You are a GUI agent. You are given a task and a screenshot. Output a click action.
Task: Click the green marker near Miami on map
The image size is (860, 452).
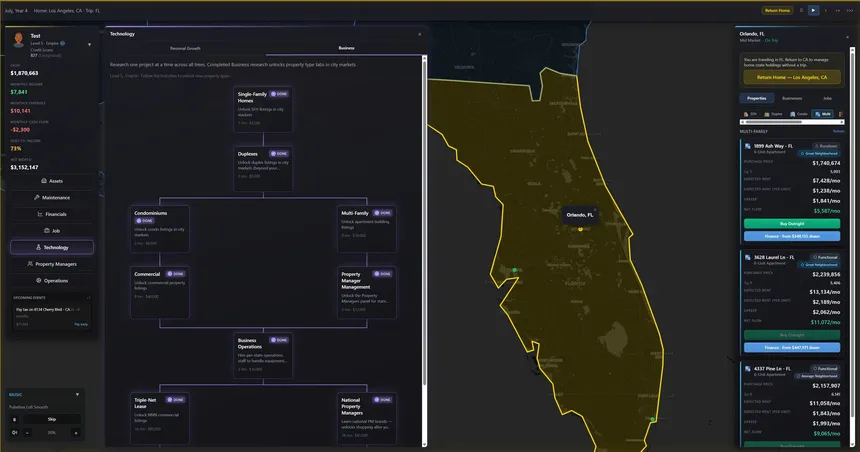[x=653, y=419]
